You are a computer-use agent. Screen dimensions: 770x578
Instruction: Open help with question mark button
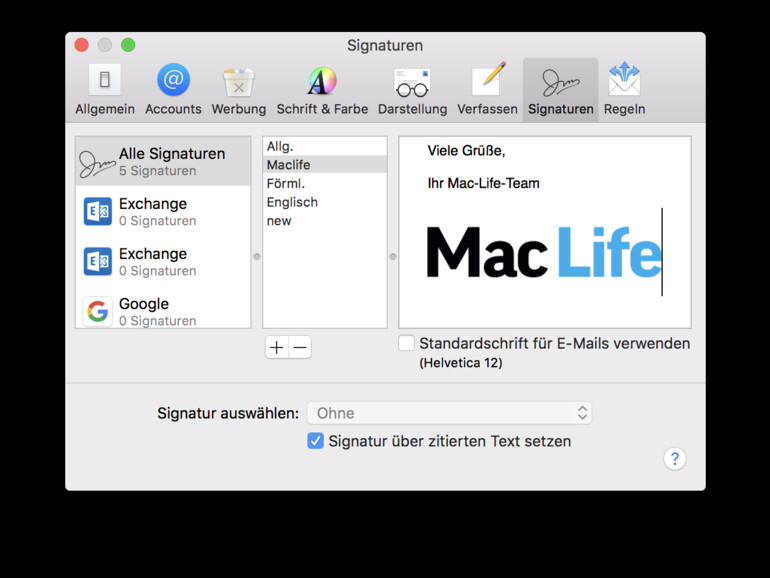pos(675,459)
